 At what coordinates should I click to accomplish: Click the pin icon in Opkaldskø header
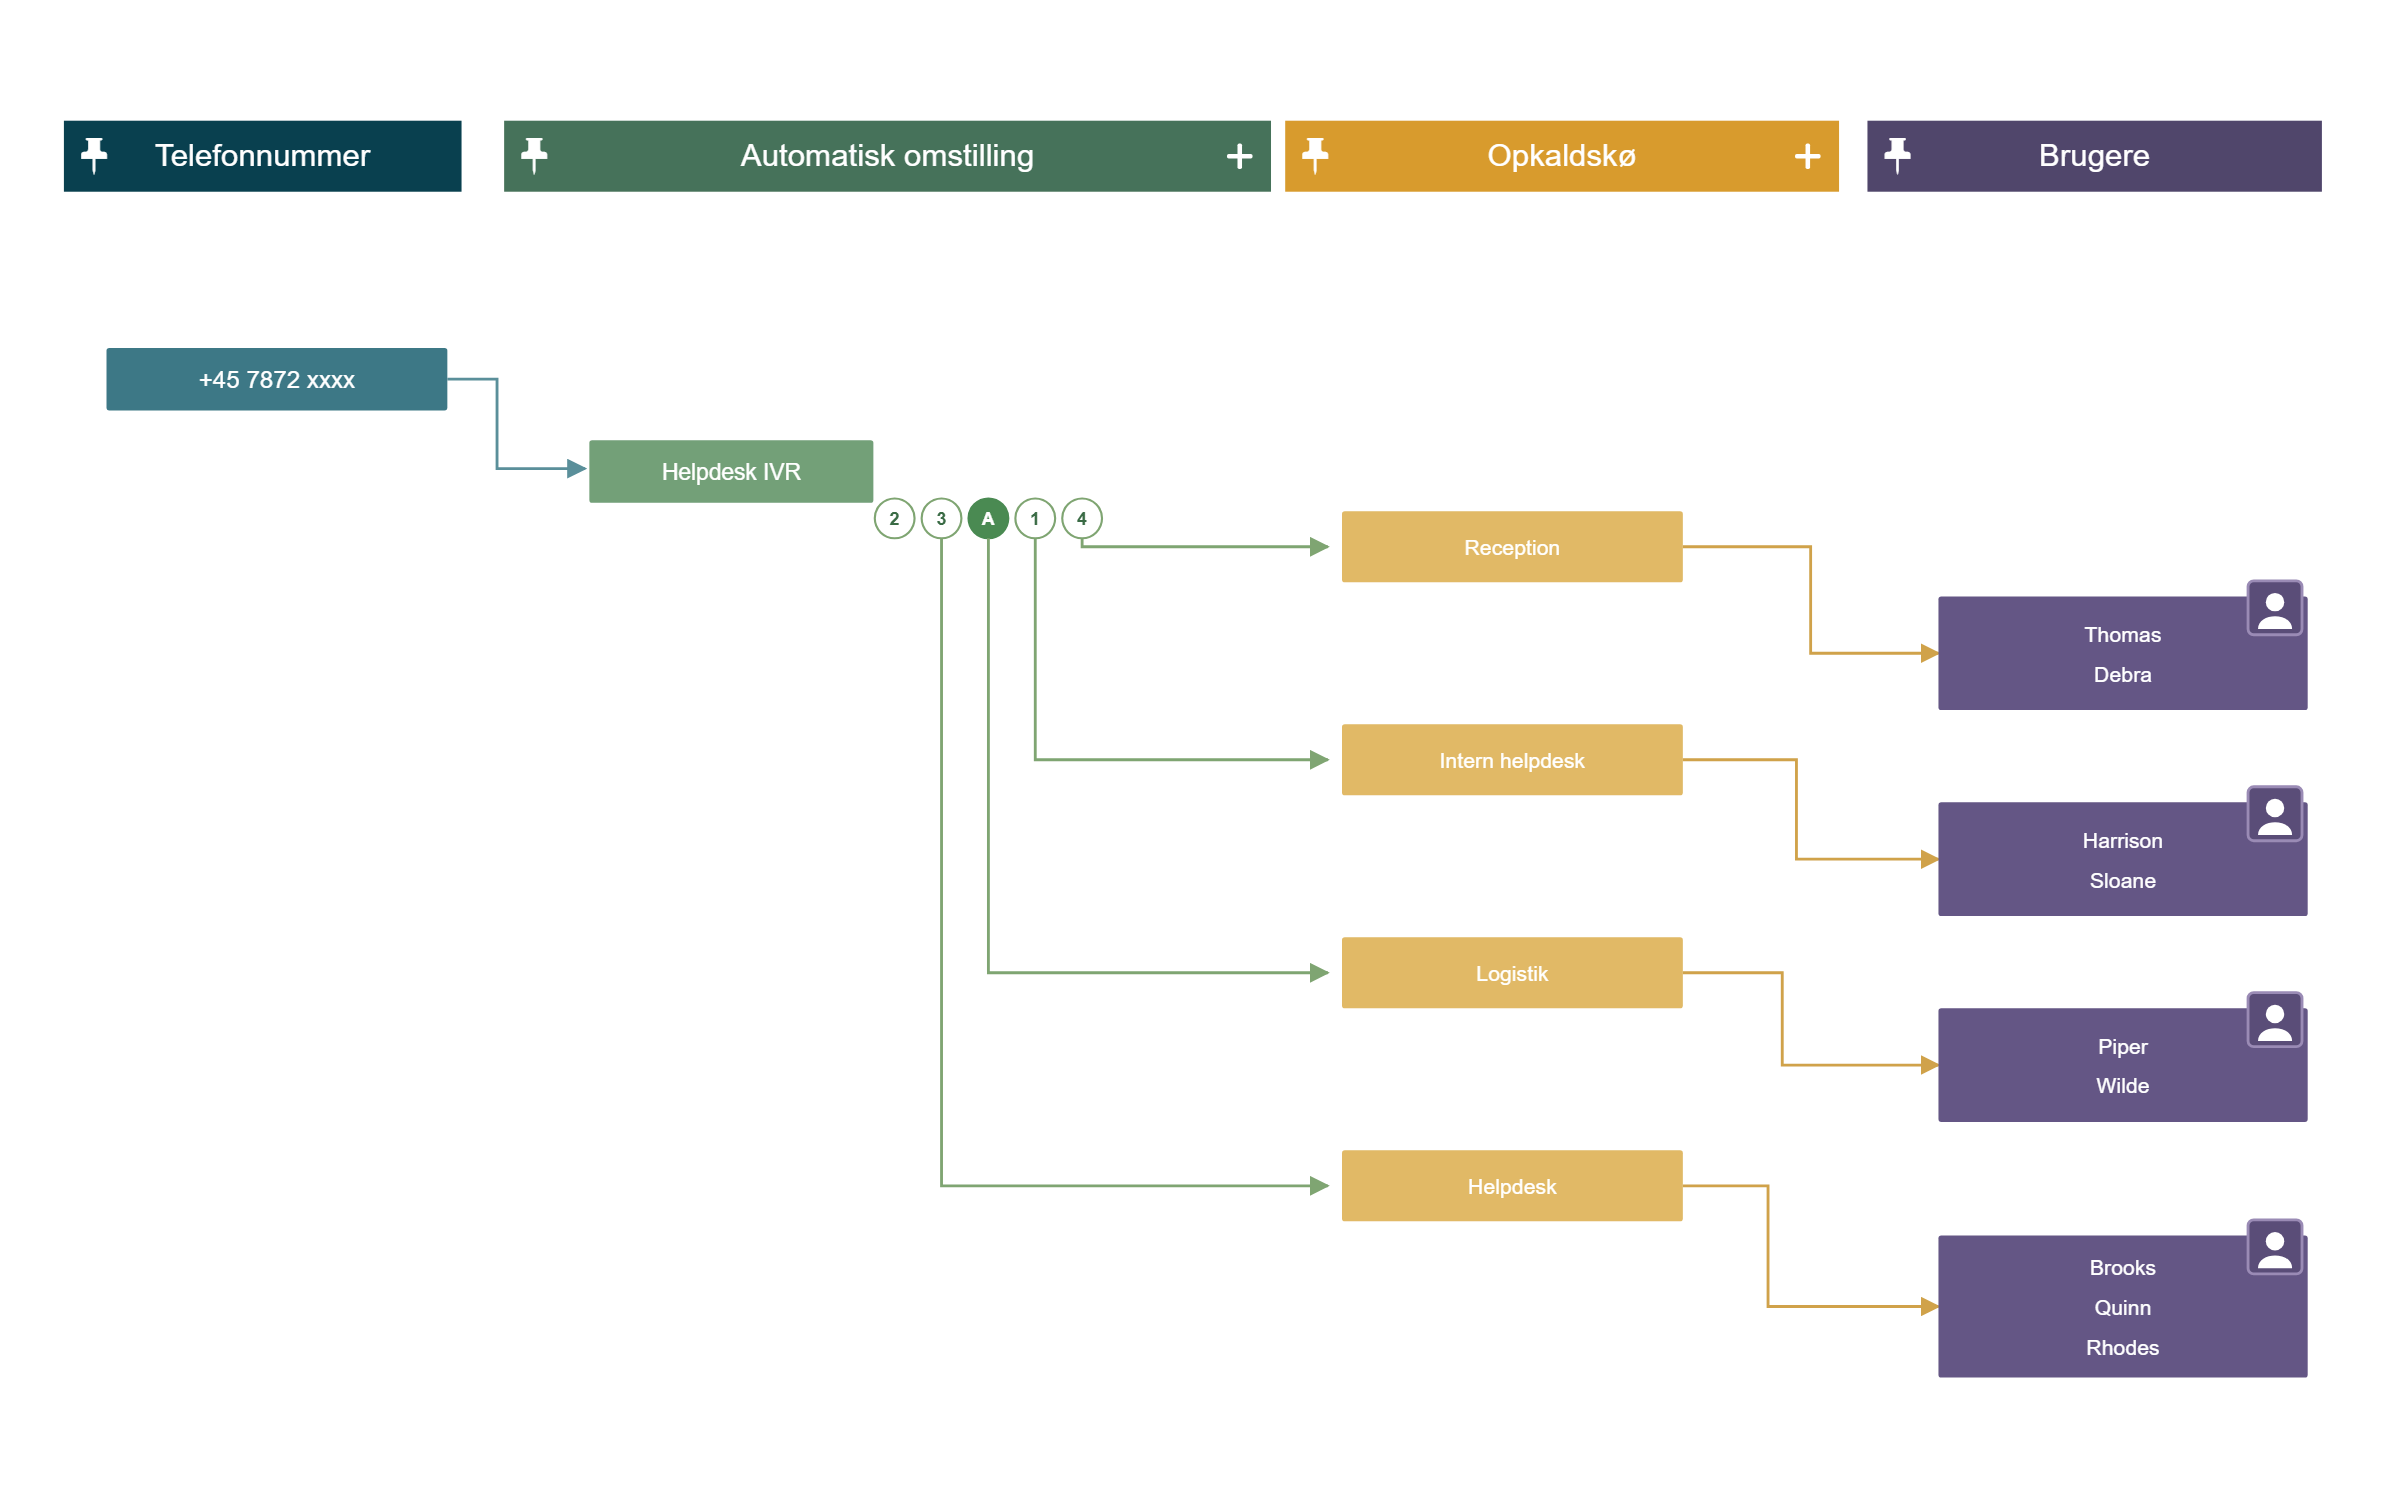(1315, 156)
